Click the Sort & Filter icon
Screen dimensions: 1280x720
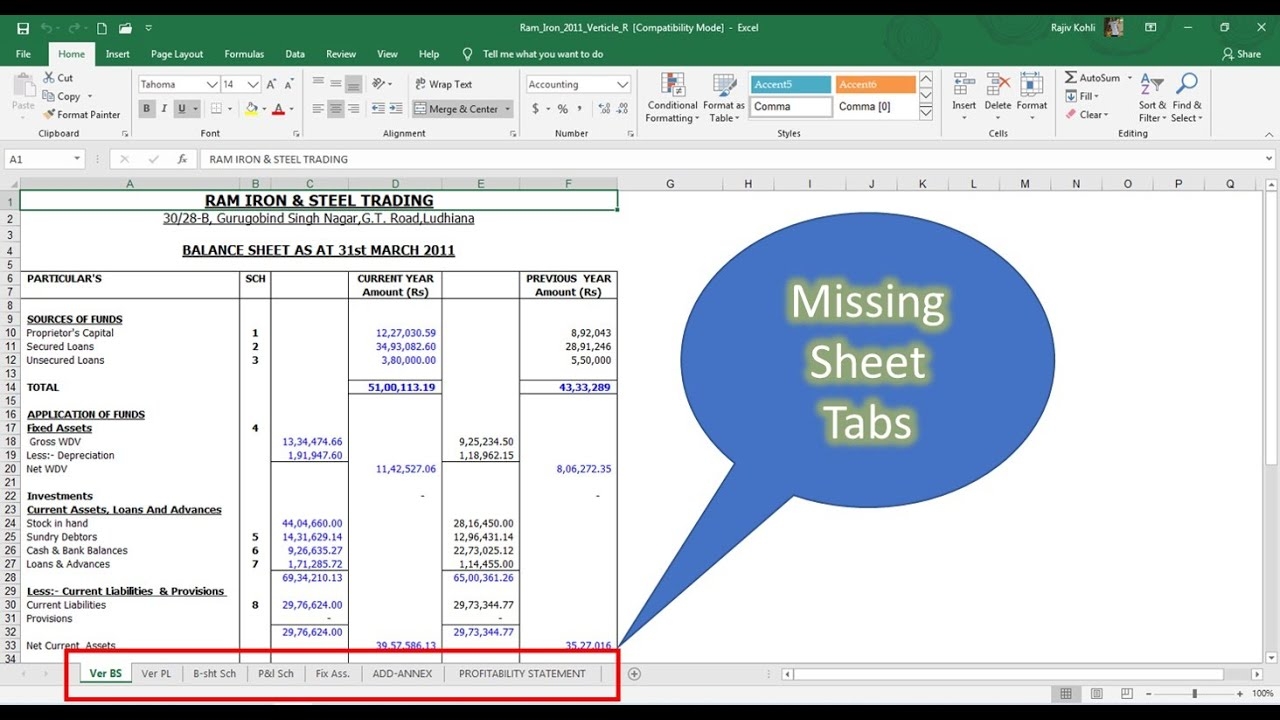1152,86
